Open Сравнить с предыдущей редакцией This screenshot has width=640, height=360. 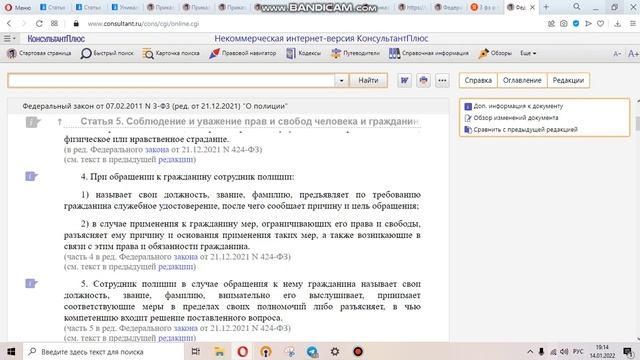pos(521,130)
